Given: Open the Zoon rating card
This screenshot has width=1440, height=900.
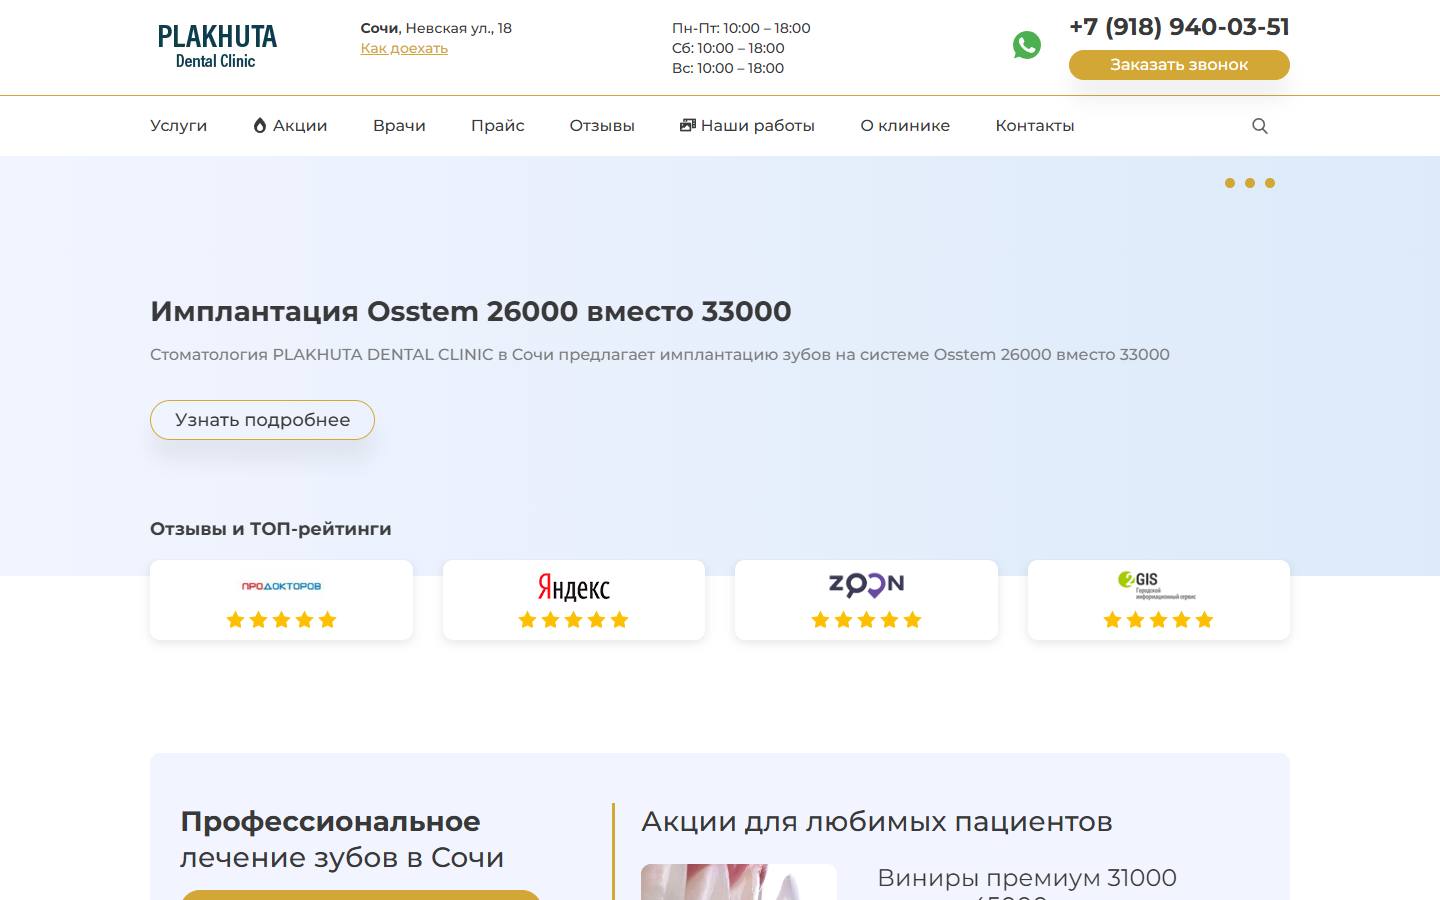Looking at the screenshot, I should pyautogui.click(x=866, y=600).
